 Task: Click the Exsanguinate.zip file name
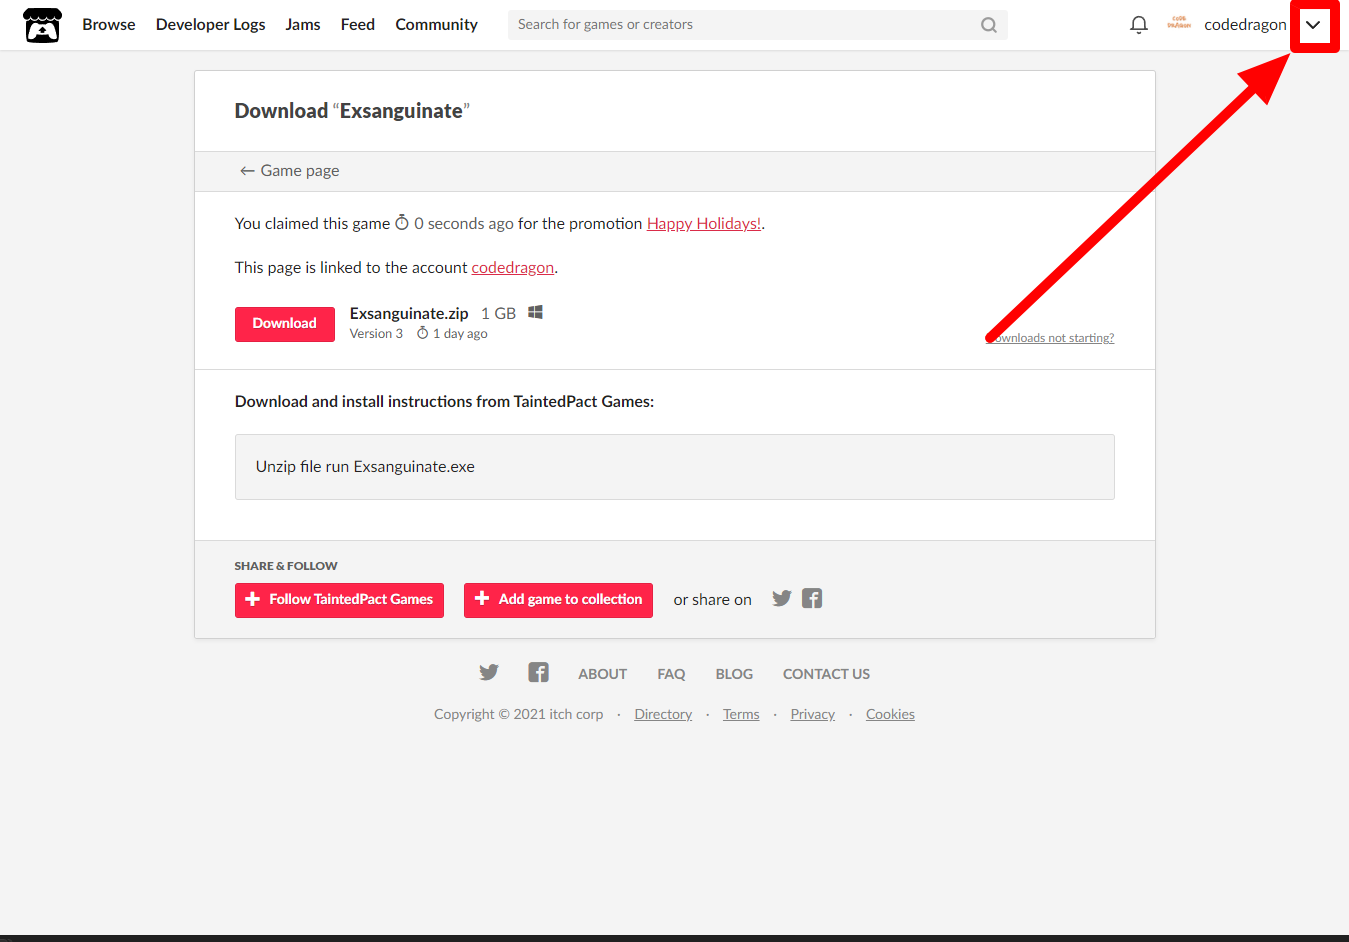(409, 314)
